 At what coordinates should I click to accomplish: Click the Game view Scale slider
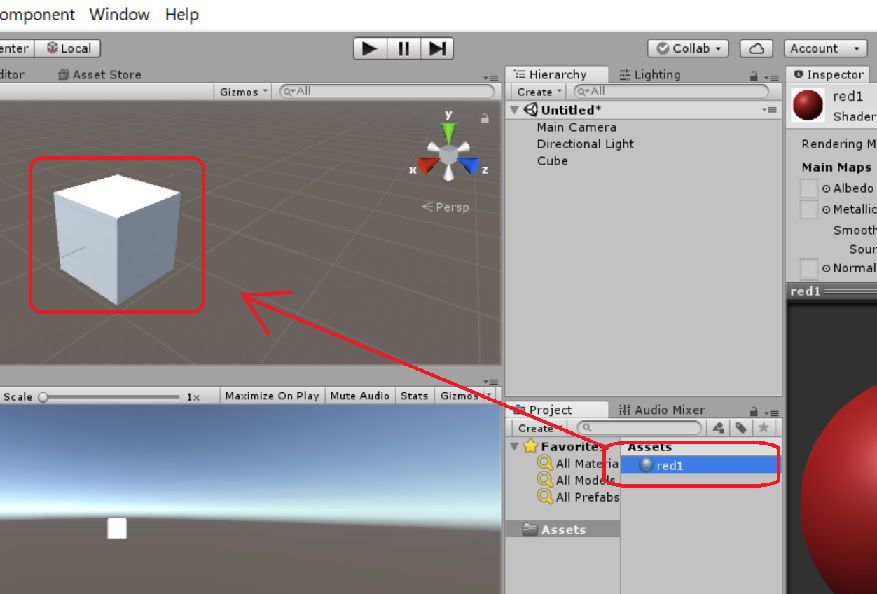click(x=110, y=397)
